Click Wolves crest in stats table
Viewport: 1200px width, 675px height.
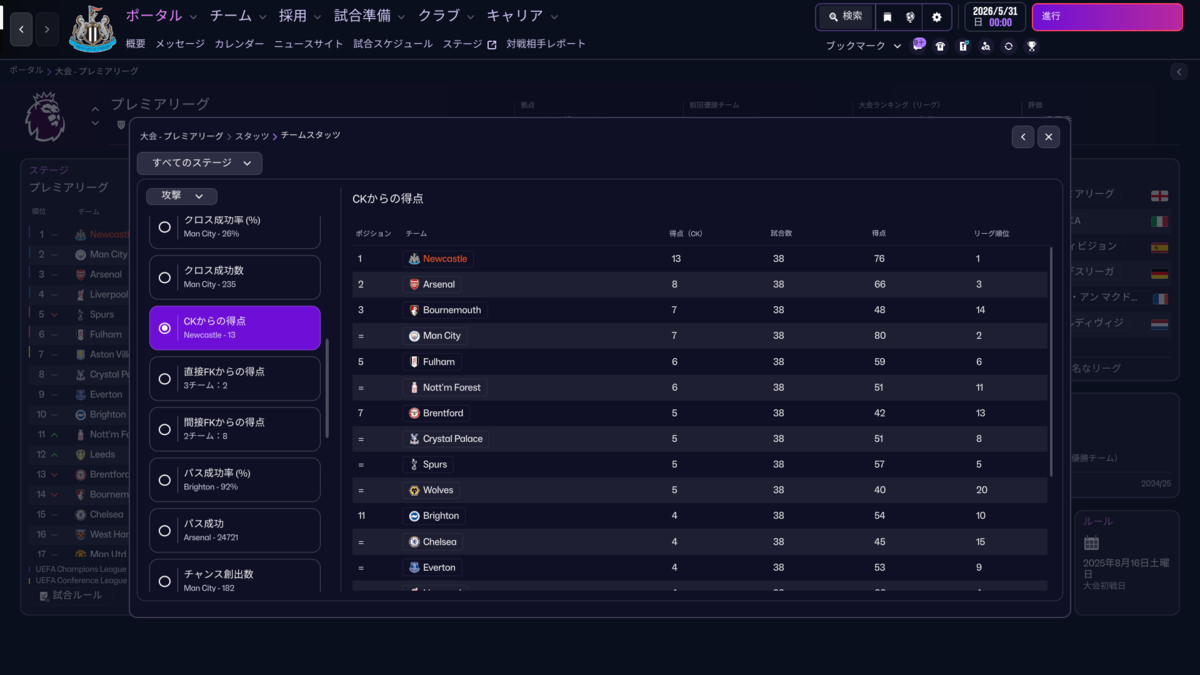click(414, 490)
